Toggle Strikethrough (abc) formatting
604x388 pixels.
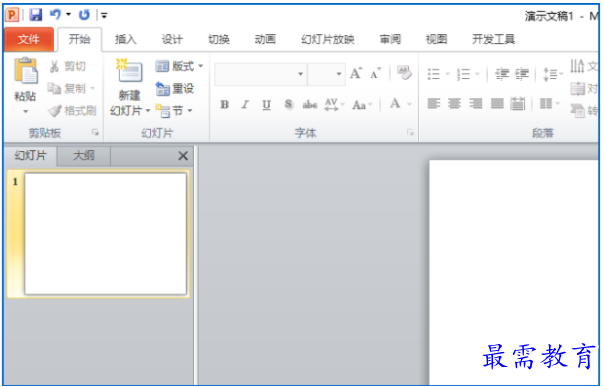coord(310,104)
